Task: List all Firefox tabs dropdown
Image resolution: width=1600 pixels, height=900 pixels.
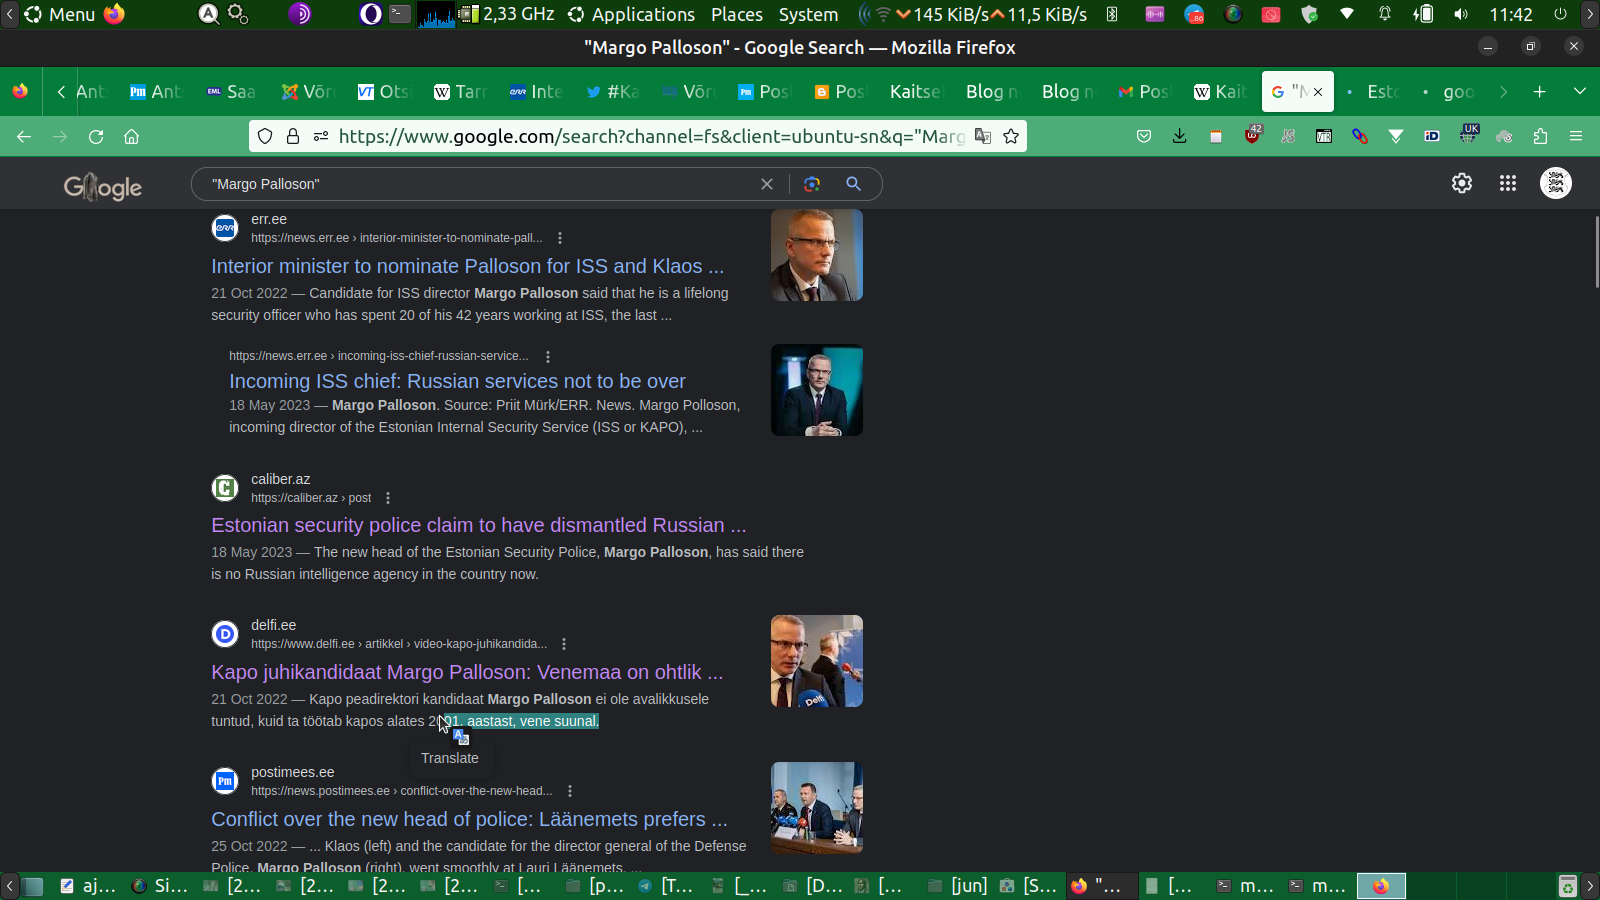Action: click(1580, 91)
